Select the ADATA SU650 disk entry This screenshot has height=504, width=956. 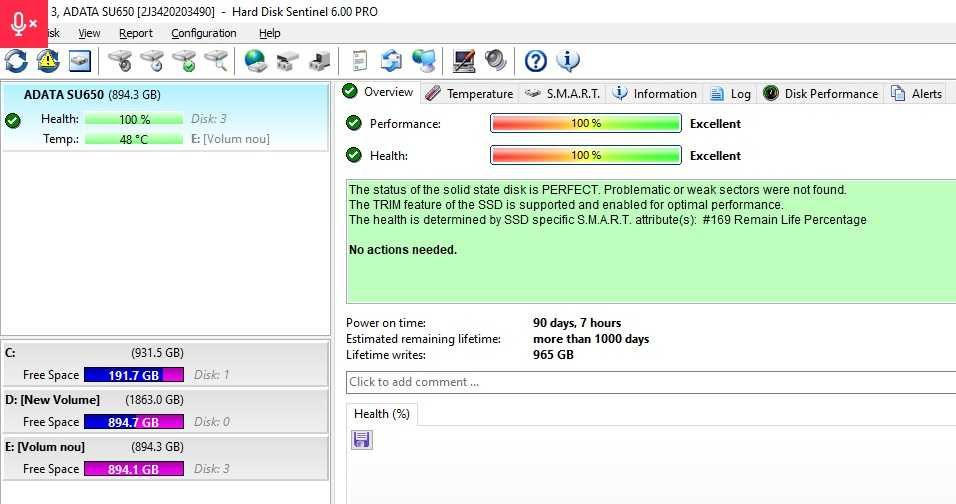[x=165, y=116]
